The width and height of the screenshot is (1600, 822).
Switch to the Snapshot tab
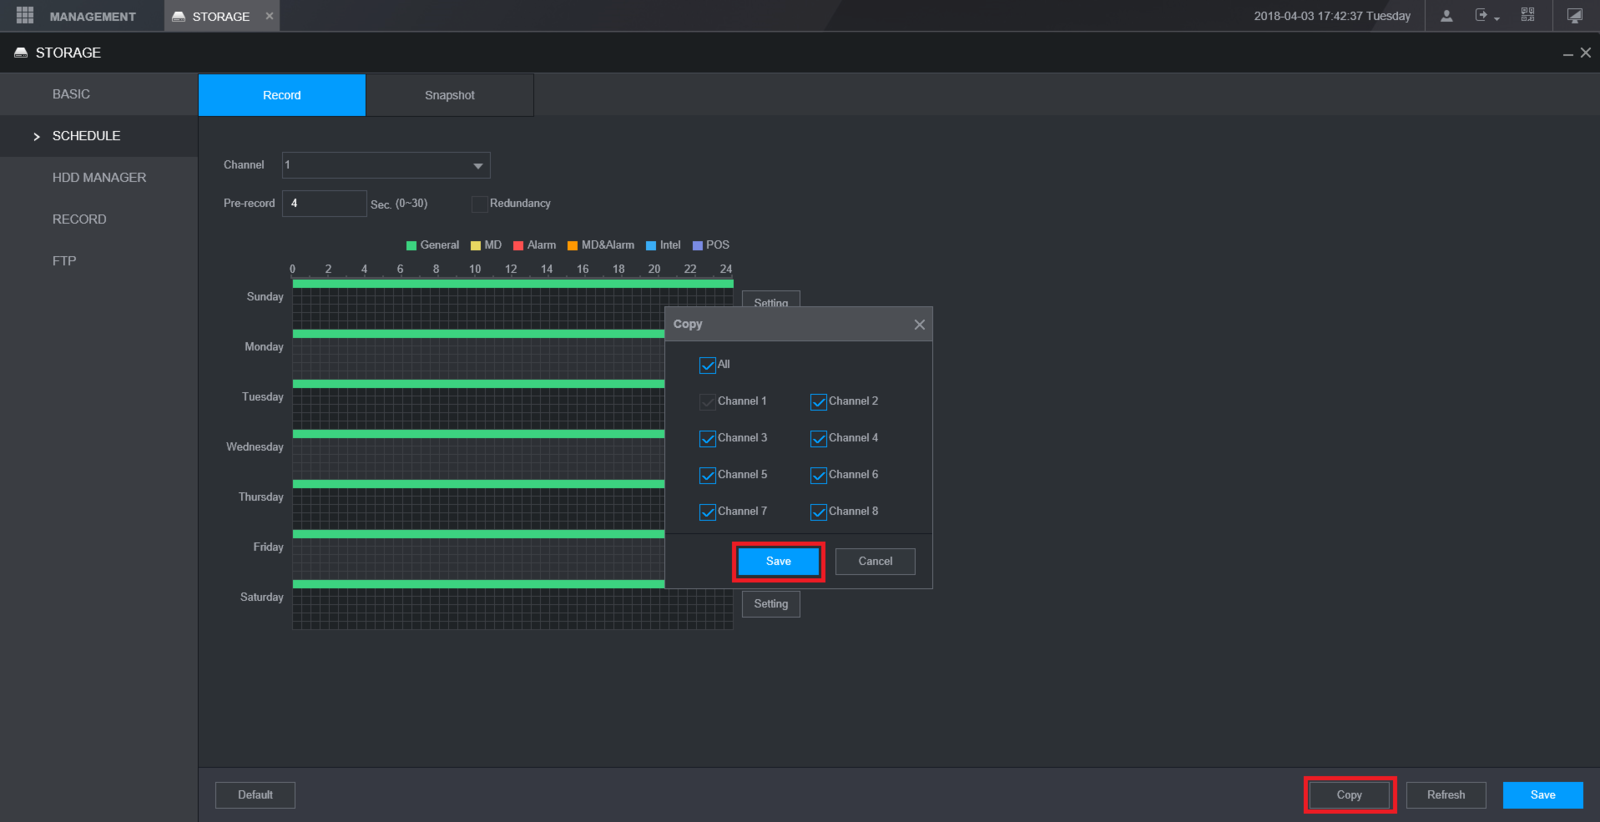point(449,95)
